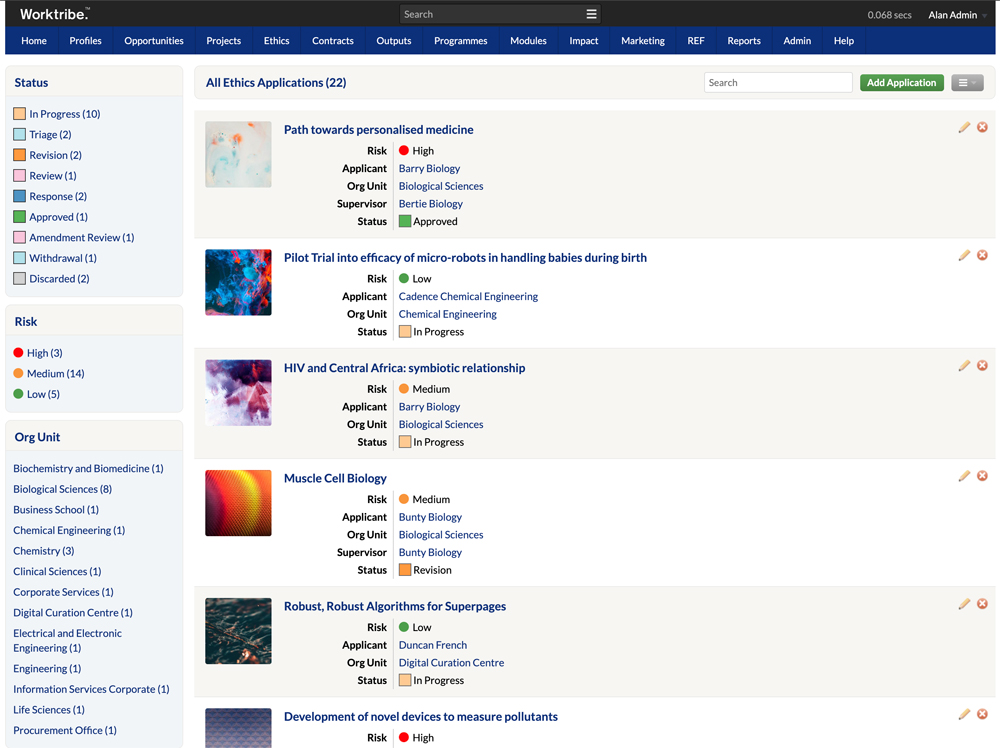Filter by Medium risk orange dot
The height and width of the screenshot is (748, 1000).
[18, 373]
